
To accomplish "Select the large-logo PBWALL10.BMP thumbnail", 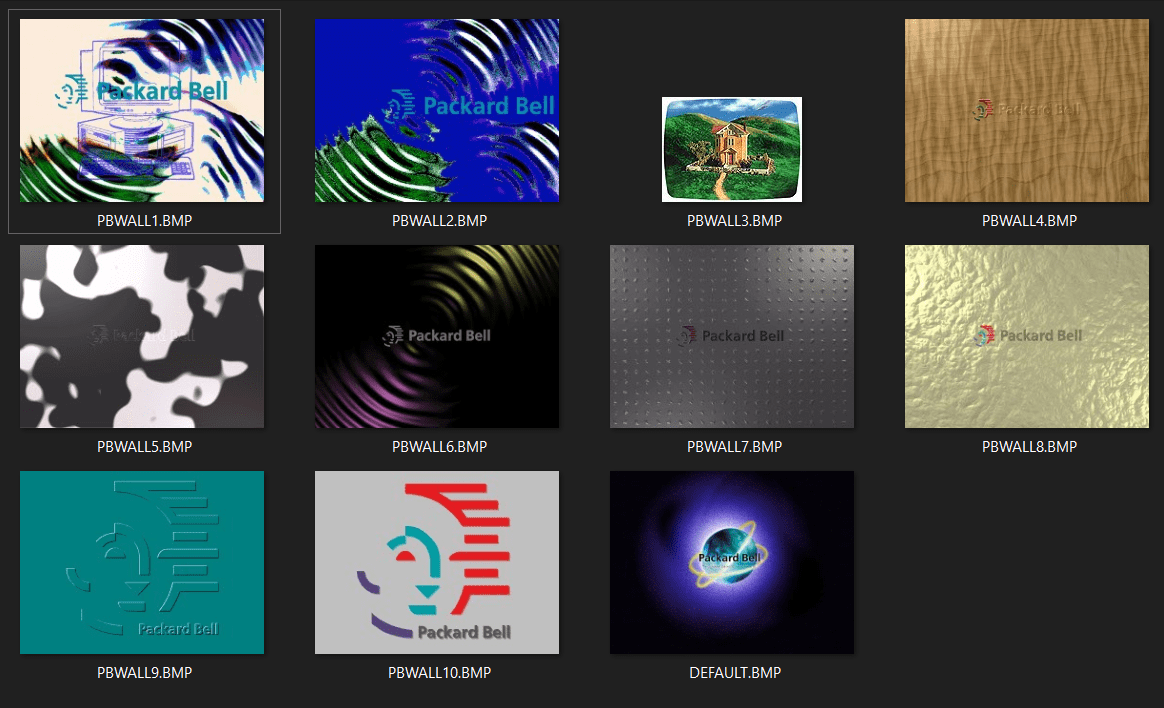I will 437,562.
